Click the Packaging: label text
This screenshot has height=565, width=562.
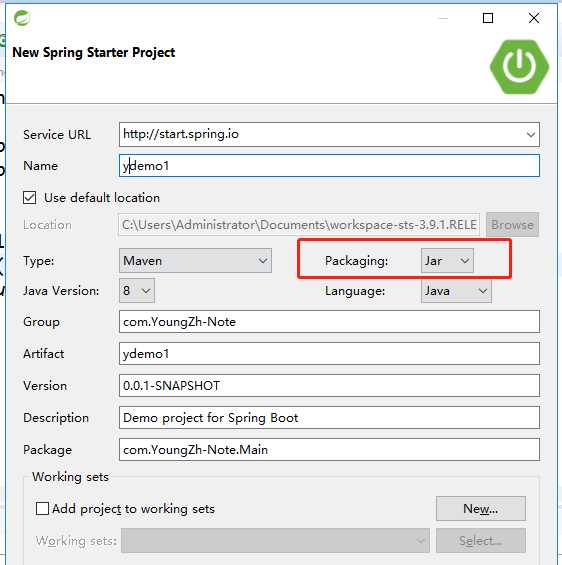click(356, 261)
